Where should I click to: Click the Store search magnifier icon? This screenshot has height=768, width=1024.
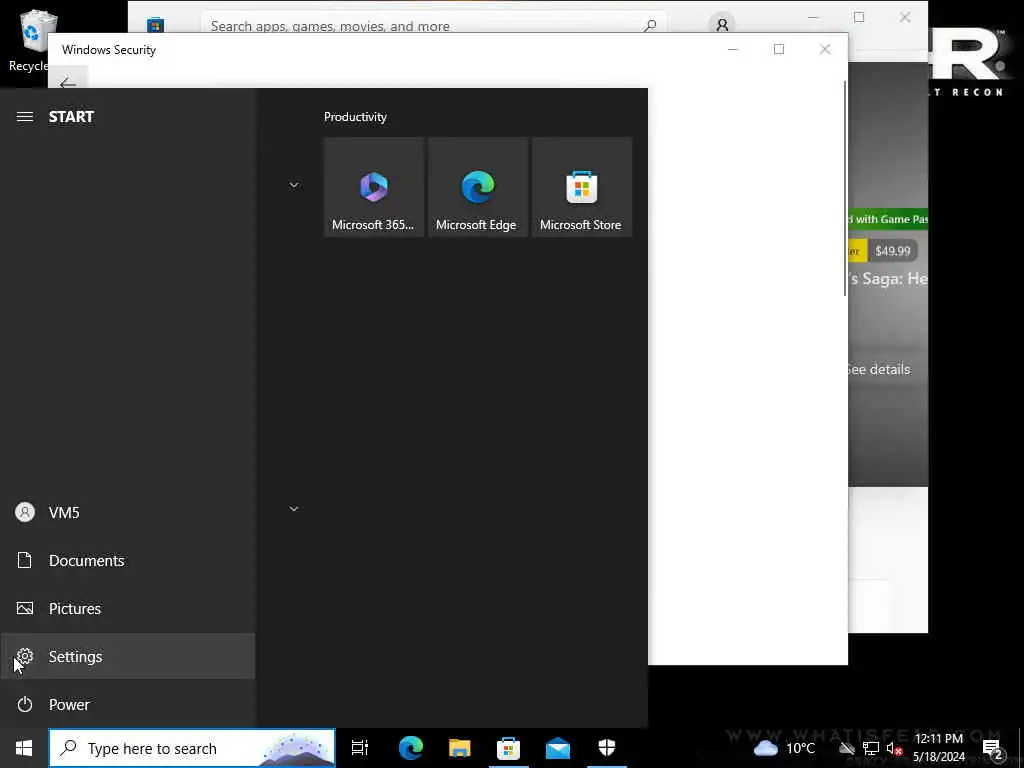point(650,26)
